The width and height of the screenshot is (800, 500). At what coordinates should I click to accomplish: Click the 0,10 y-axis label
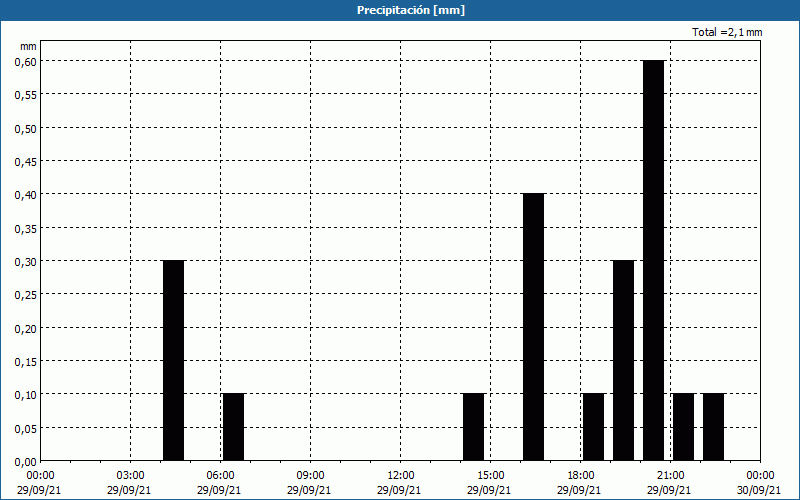26,394
